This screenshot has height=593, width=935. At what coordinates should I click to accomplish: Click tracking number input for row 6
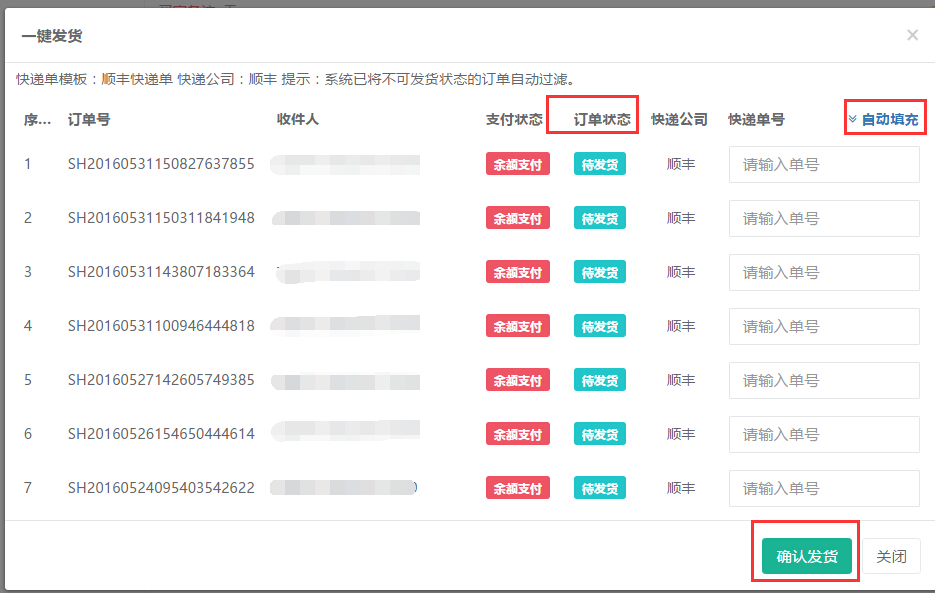coord(824,434)
